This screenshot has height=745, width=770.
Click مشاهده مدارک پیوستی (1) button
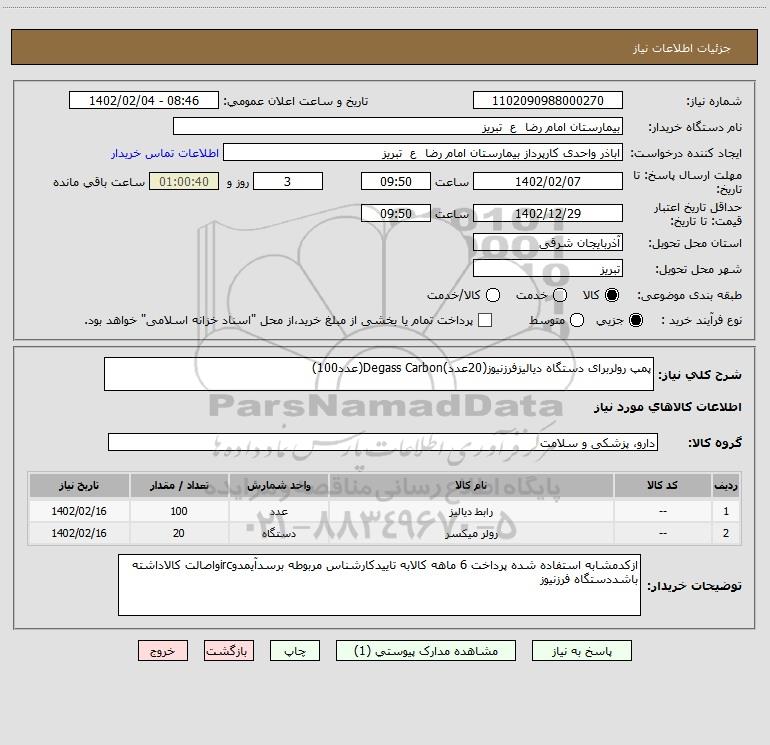pyautogui.click(x=426, y=651)
